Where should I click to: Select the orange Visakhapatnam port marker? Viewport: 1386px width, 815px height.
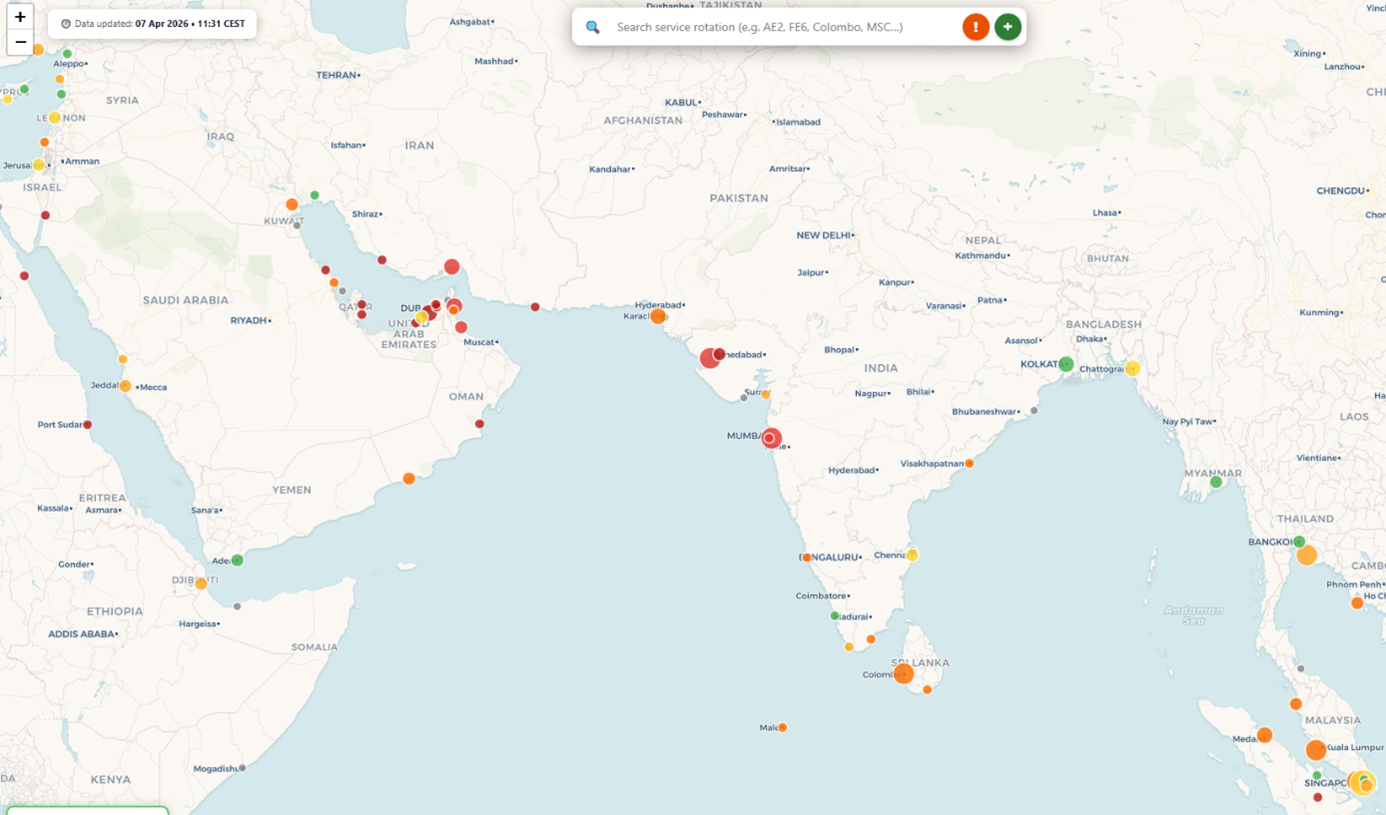(x=969, y=464)
